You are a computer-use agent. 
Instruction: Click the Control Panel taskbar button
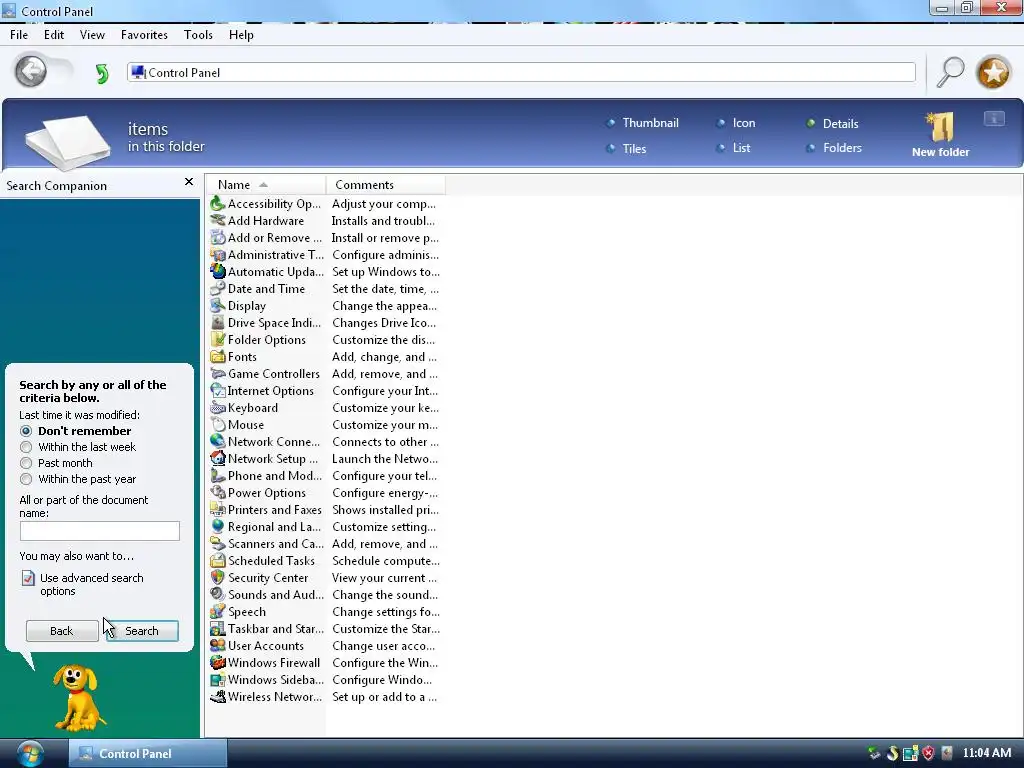coord(148,754)
